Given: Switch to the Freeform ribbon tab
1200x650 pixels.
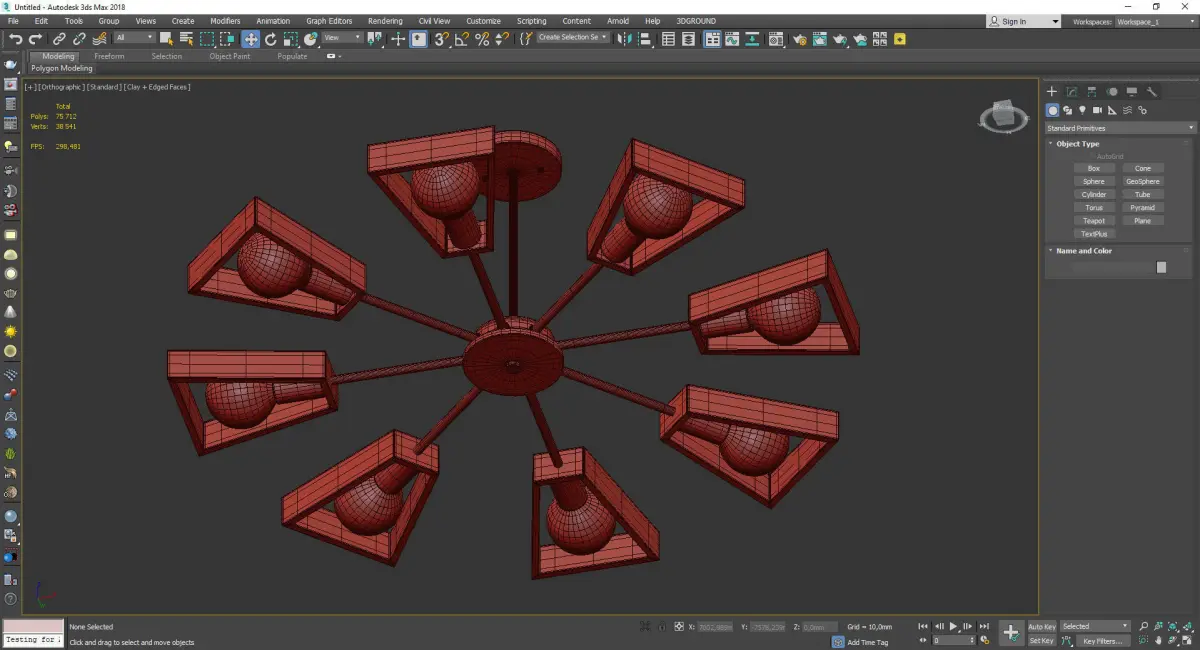Looking at the screenshot, I should 109,57.
